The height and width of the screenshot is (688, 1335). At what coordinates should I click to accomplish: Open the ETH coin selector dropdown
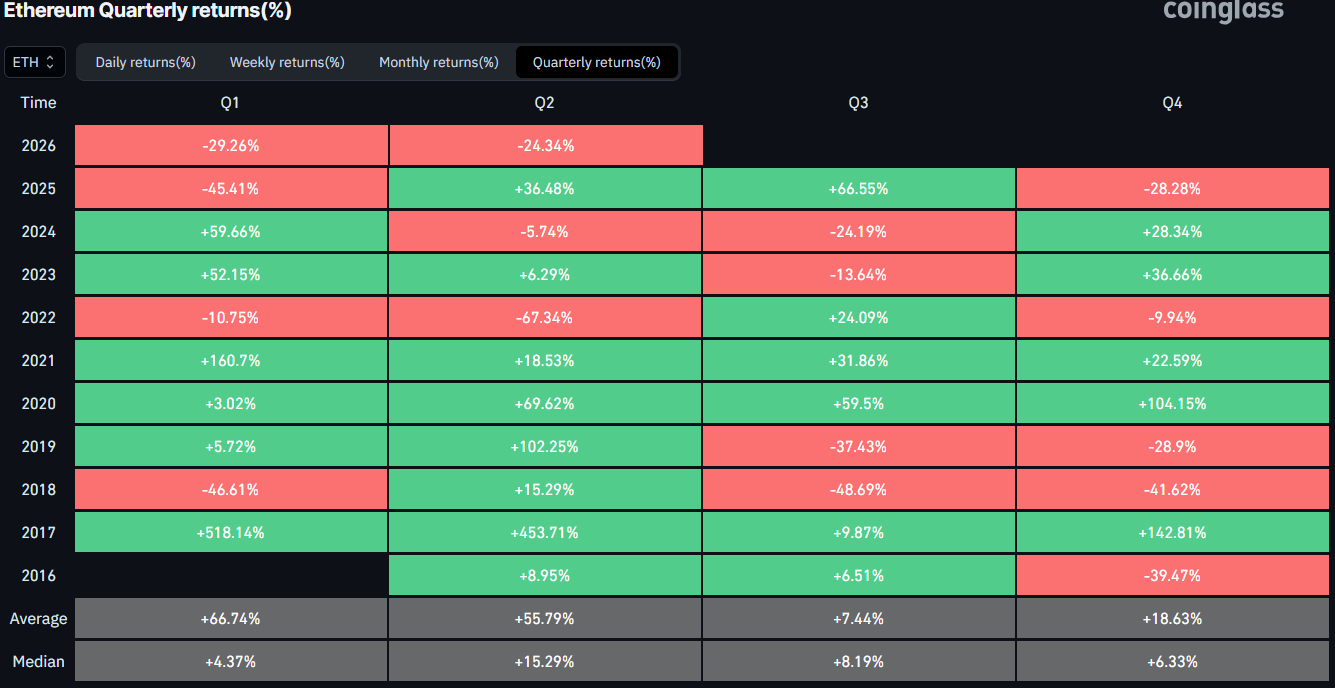35,62
